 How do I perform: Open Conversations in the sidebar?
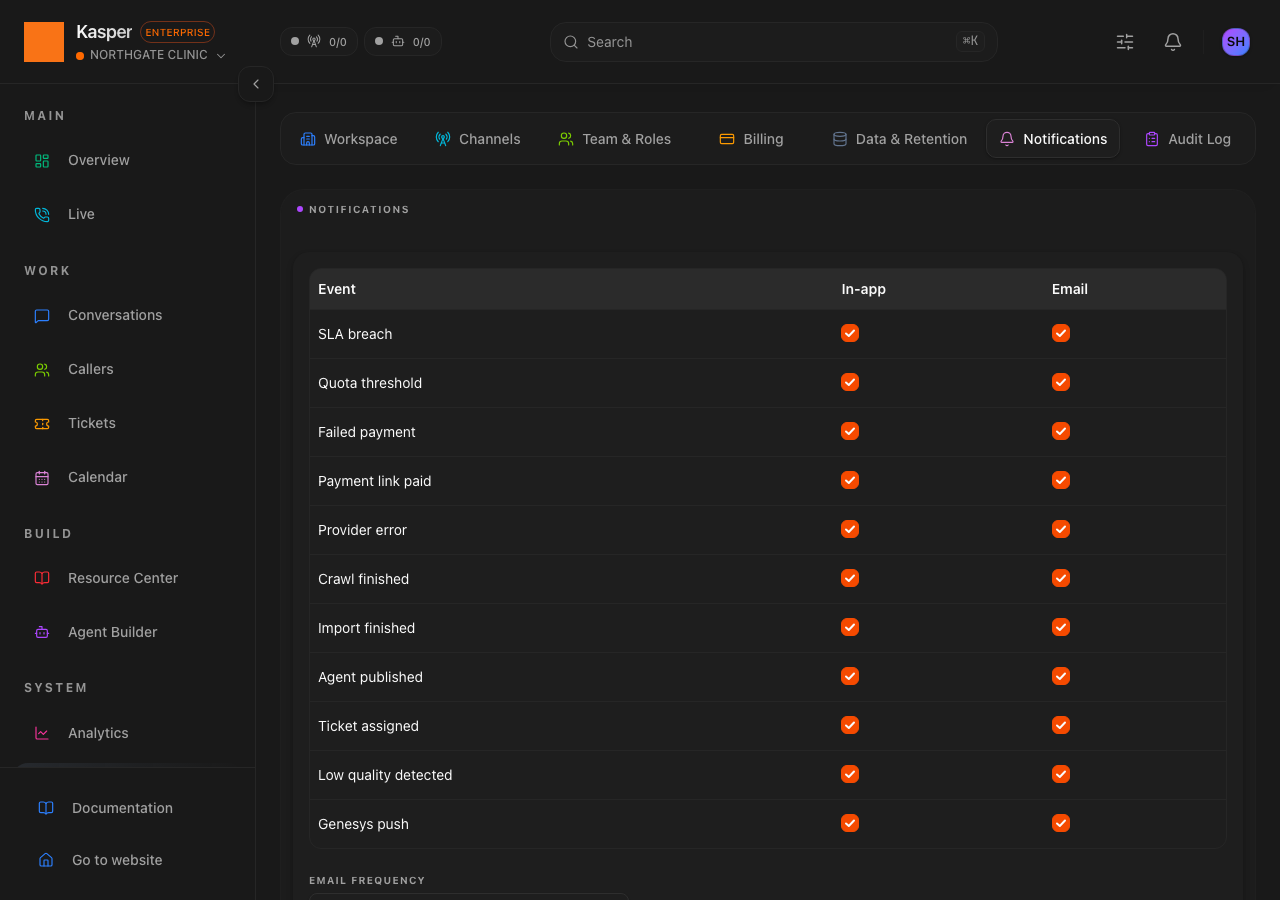coord(128,315)
